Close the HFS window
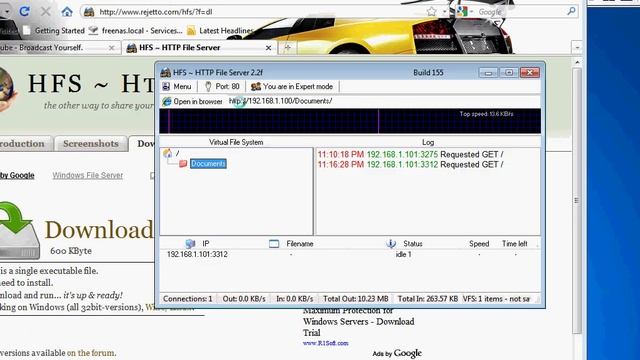This screenshot has width=640, height=360. point(530,73)
